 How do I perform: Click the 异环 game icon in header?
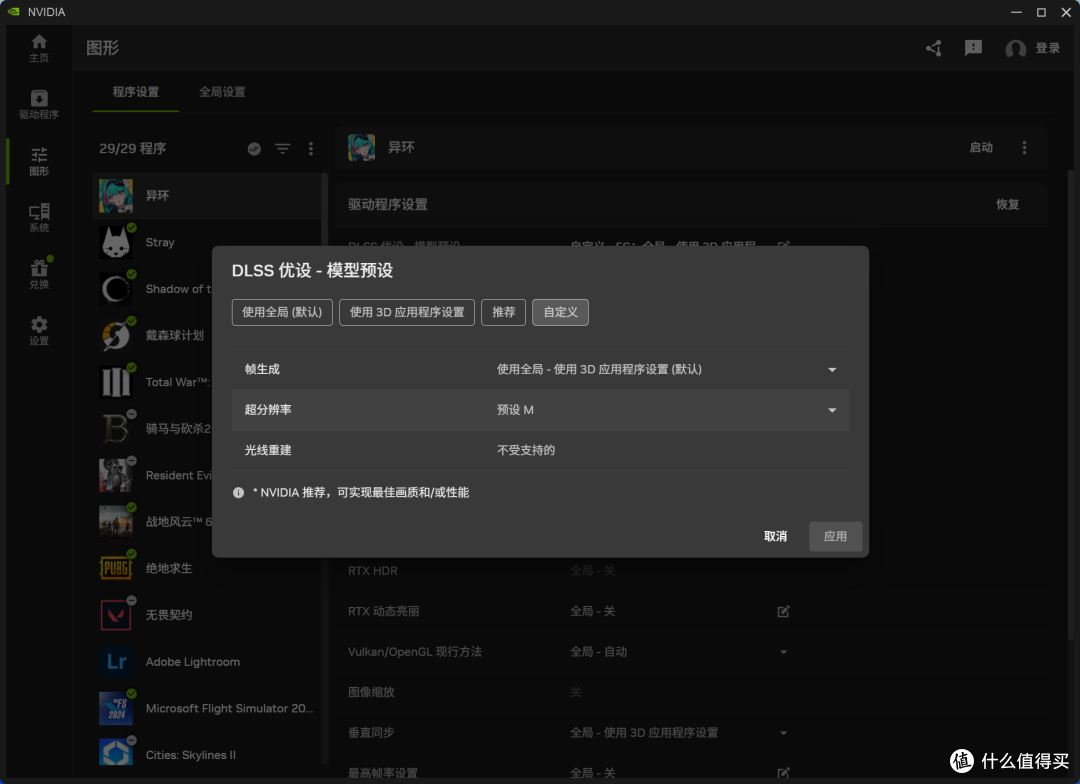[362, 147]
